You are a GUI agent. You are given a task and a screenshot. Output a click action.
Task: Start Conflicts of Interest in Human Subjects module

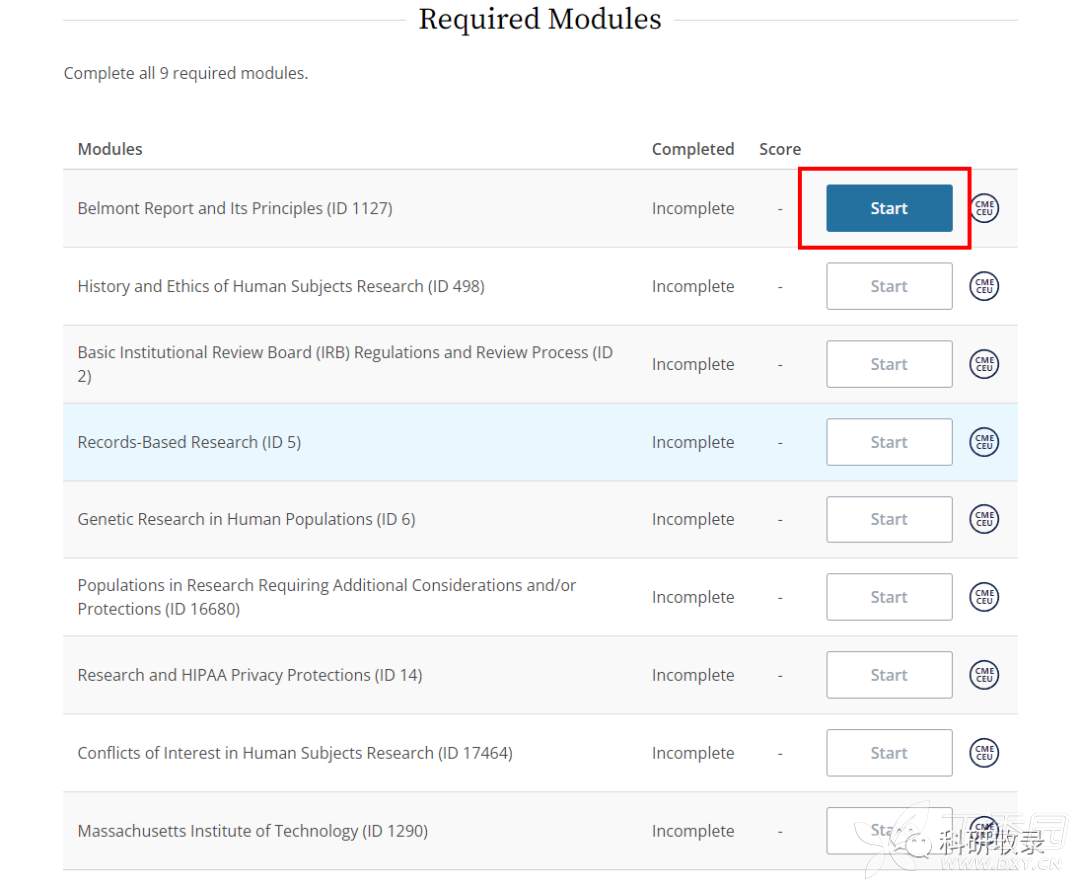(888, 753)
